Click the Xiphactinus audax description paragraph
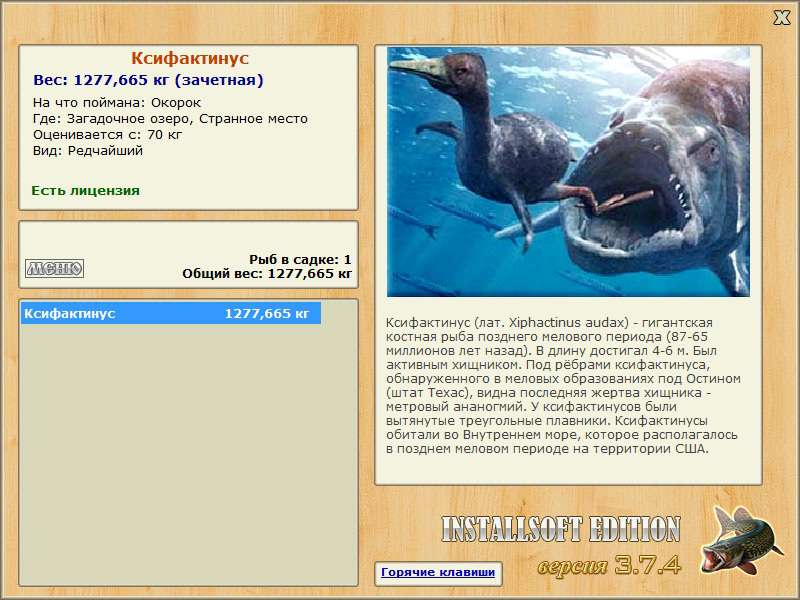This screenshot has height=600, width=800. pos(563,386)
